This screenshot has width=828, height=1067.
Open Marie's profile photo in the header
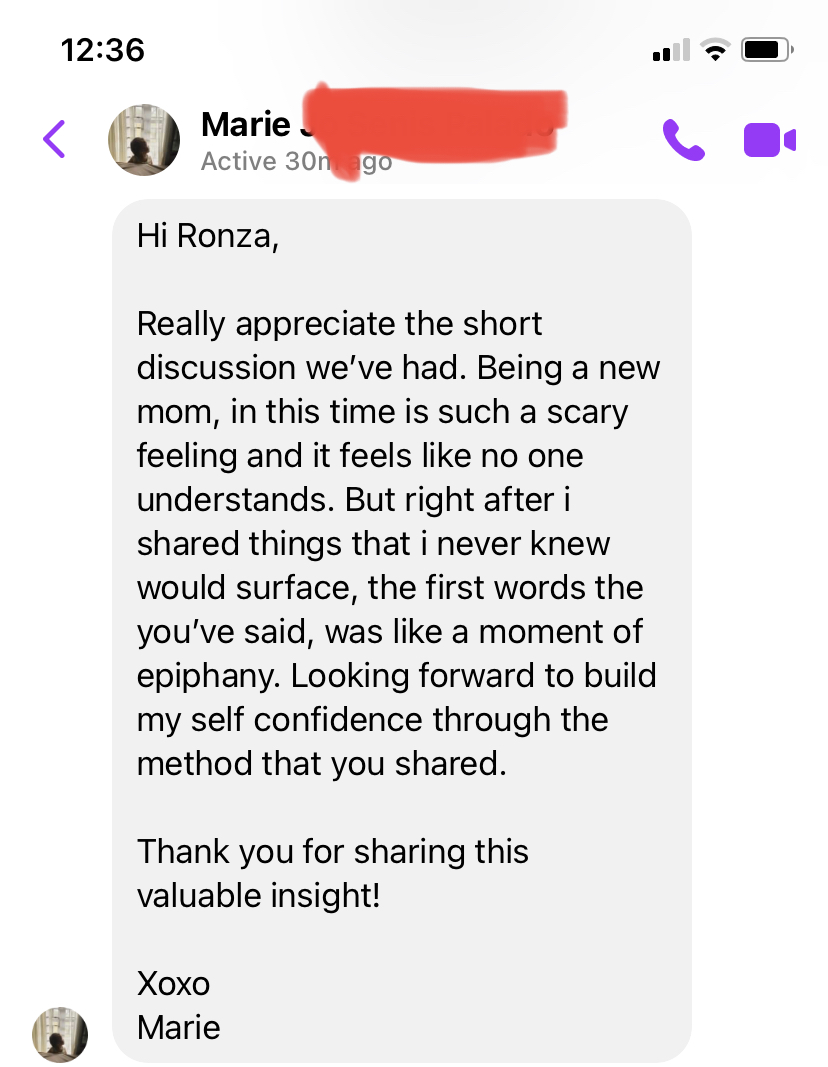(144, 140)
